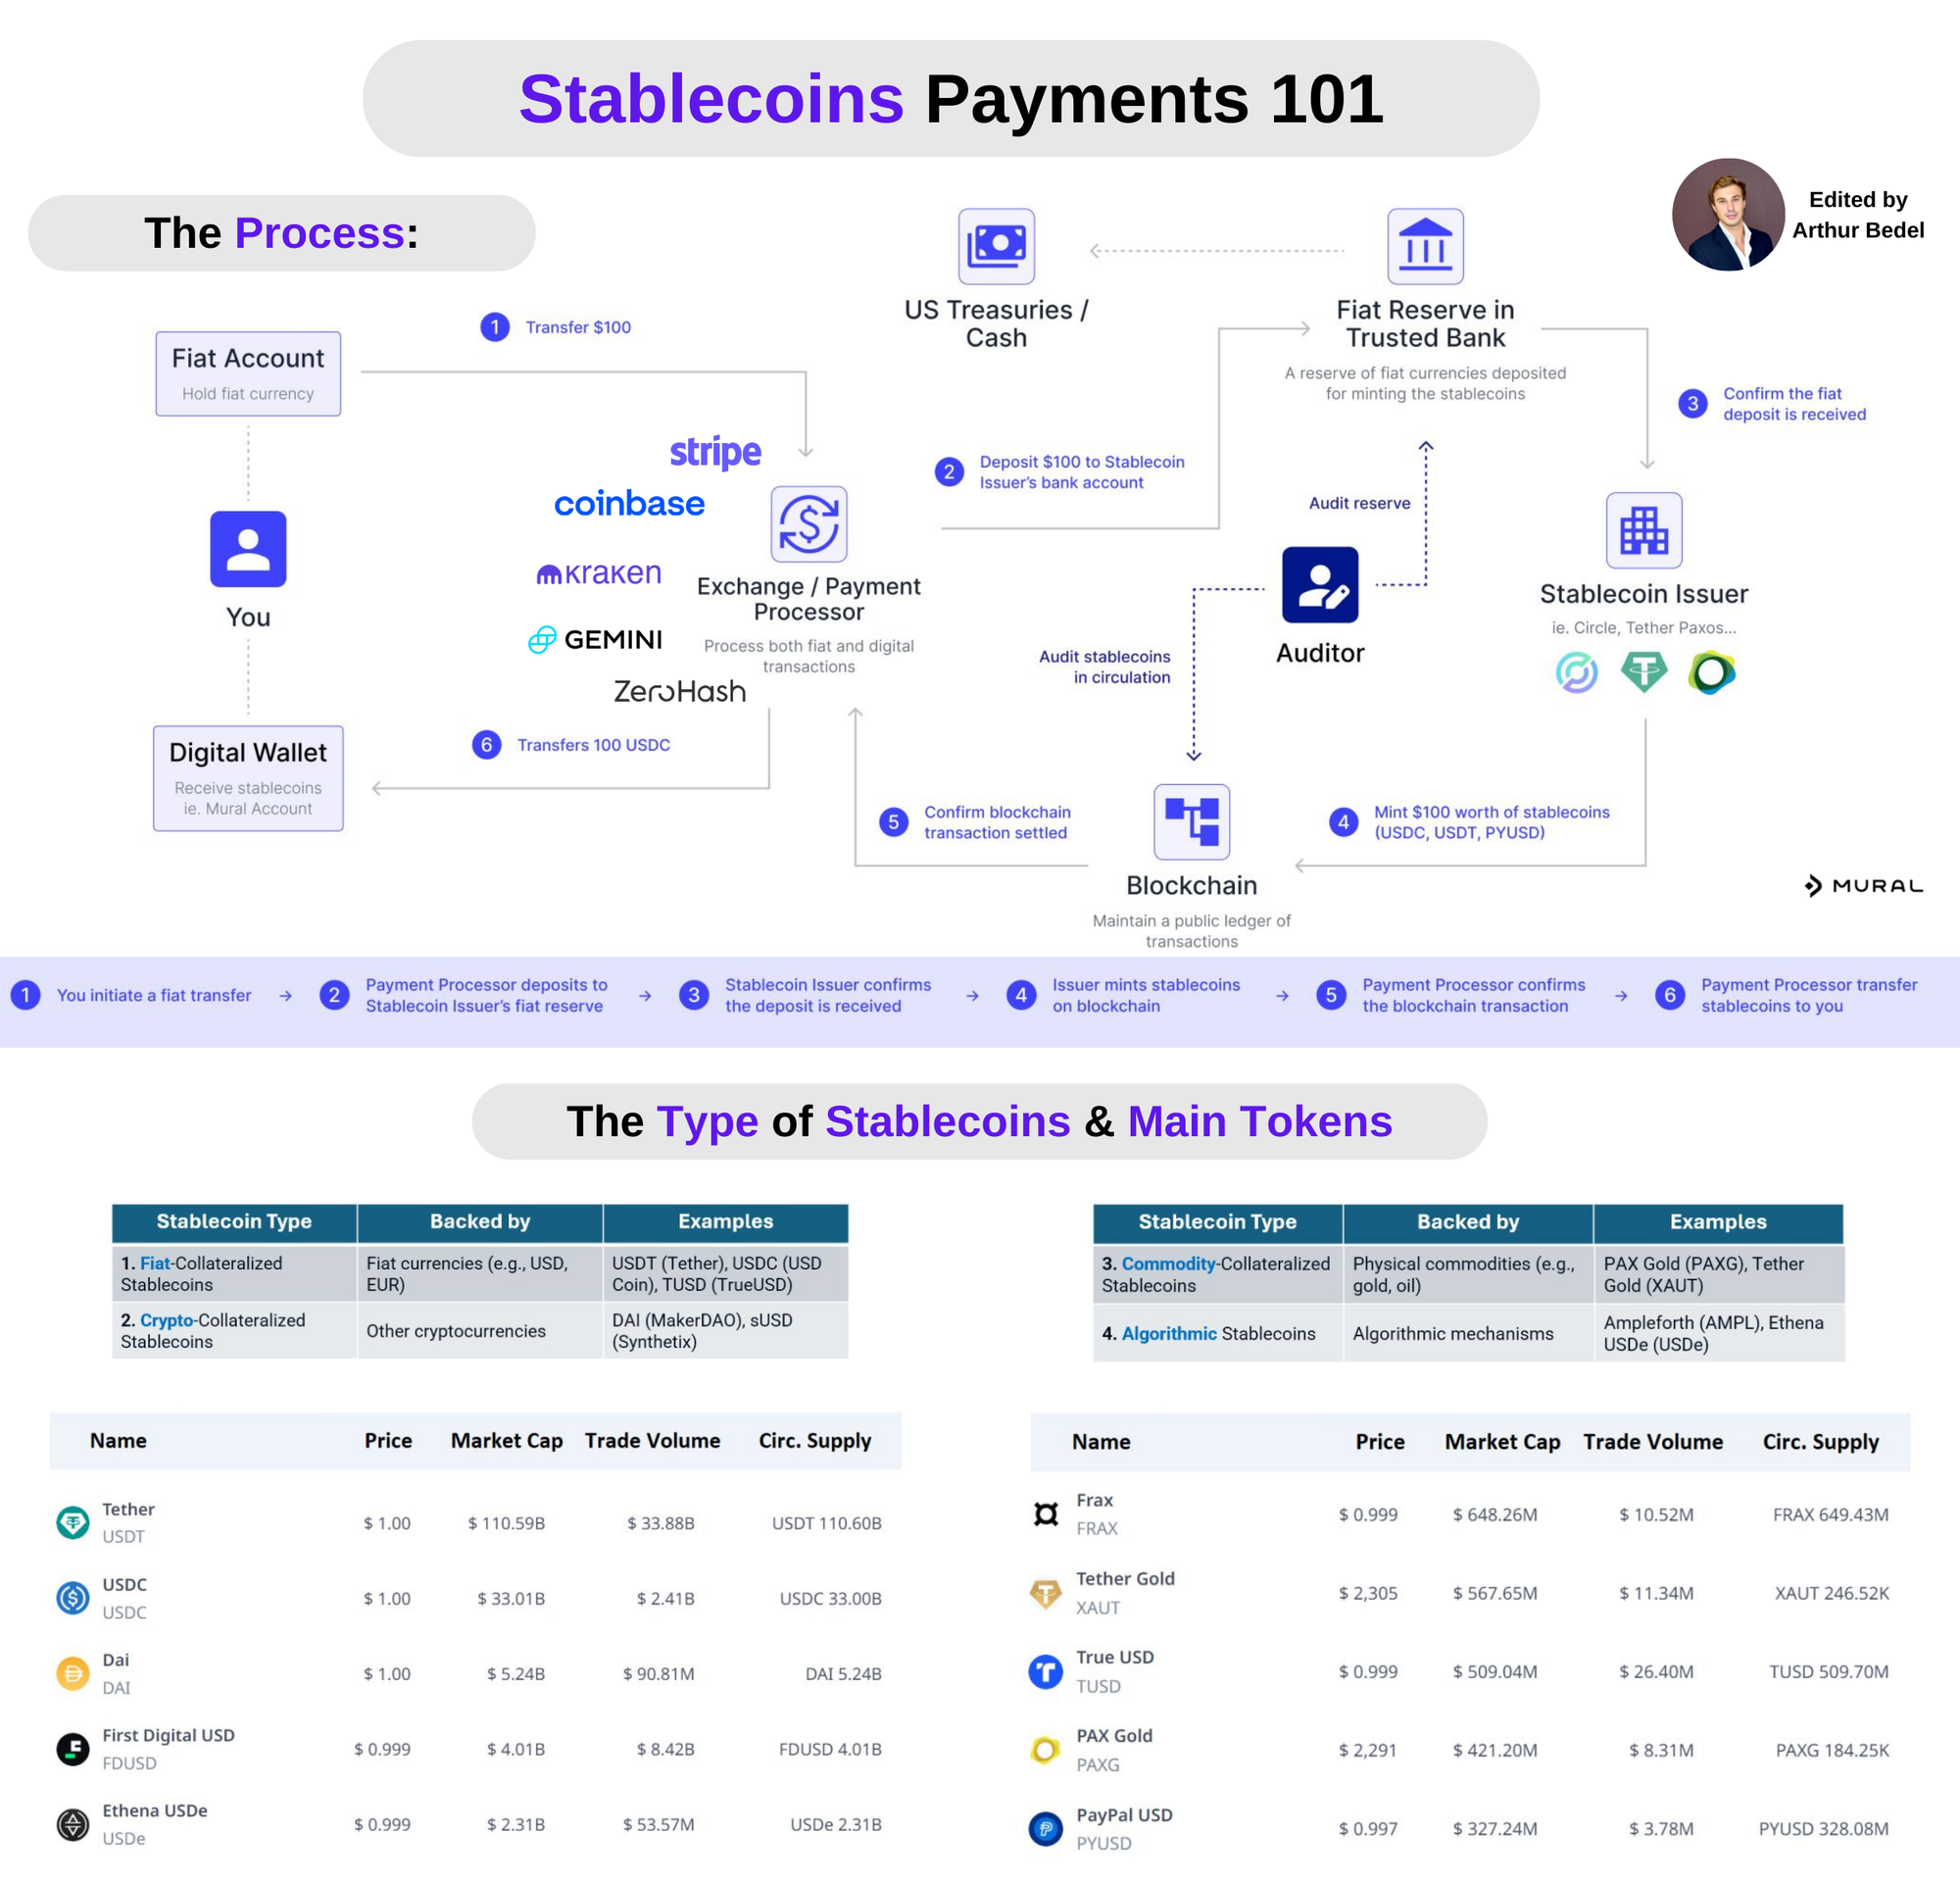Click the Fiat Reserve bank icon
The height and width of the screenshot is (1882, 1960).
click(1425, 246)
